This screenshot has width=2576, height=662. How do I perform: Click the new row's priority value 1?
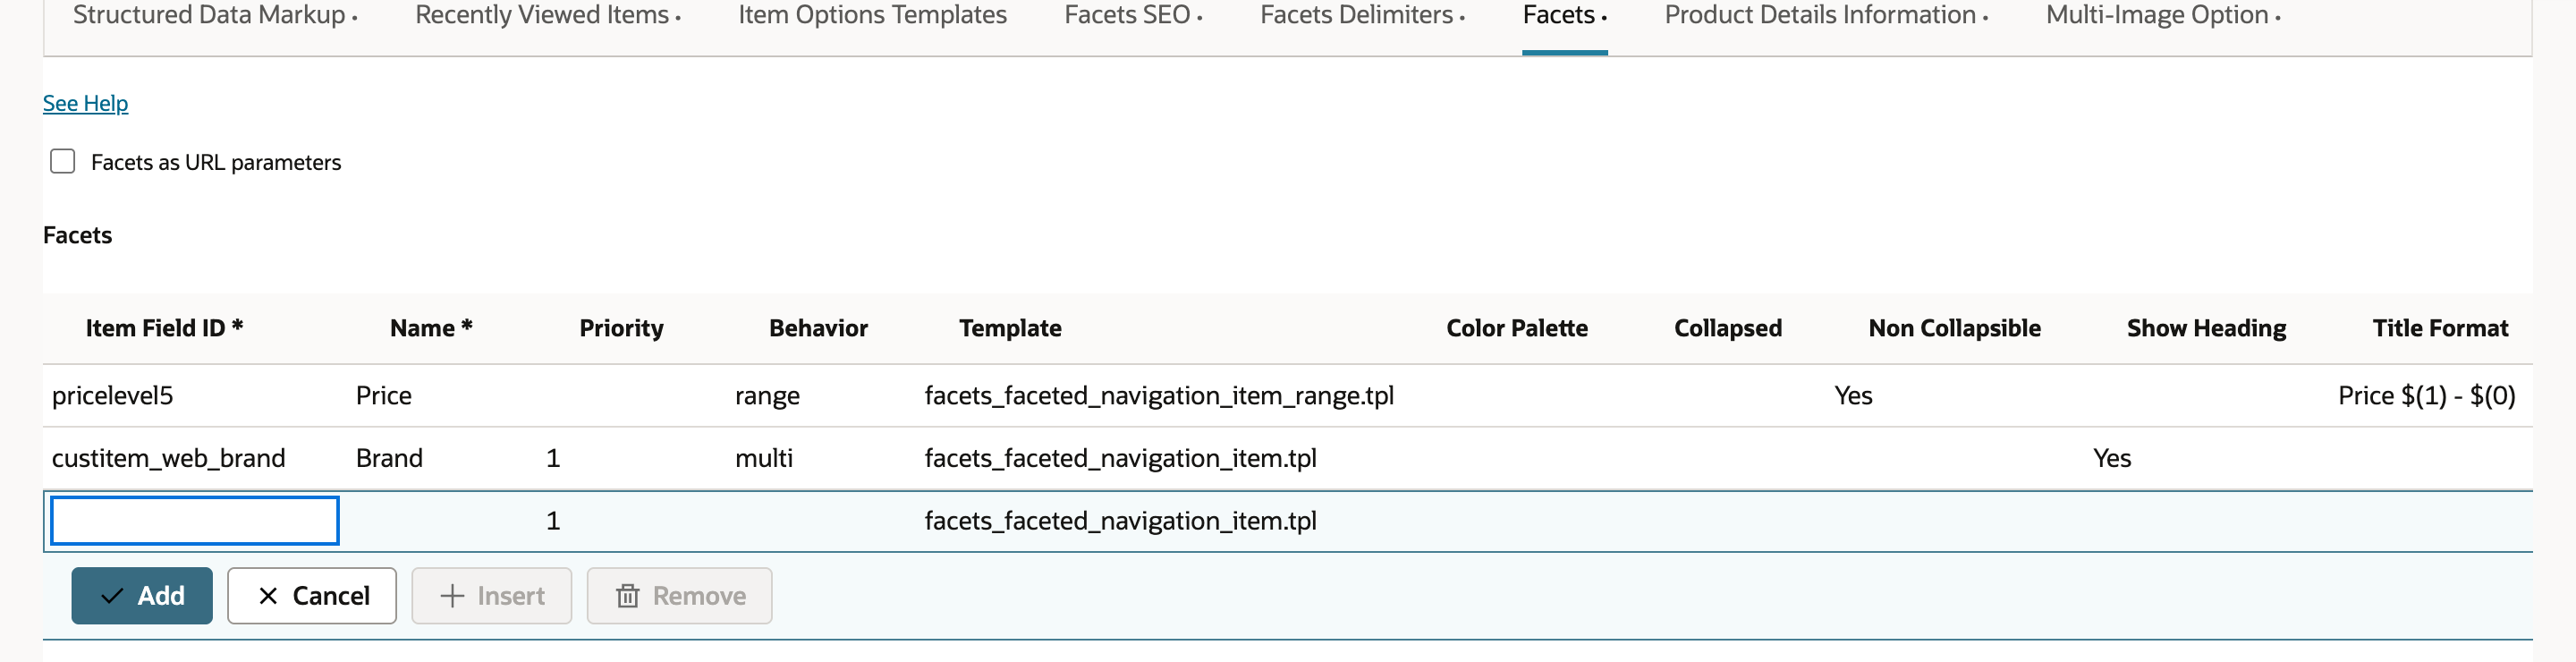553,521
